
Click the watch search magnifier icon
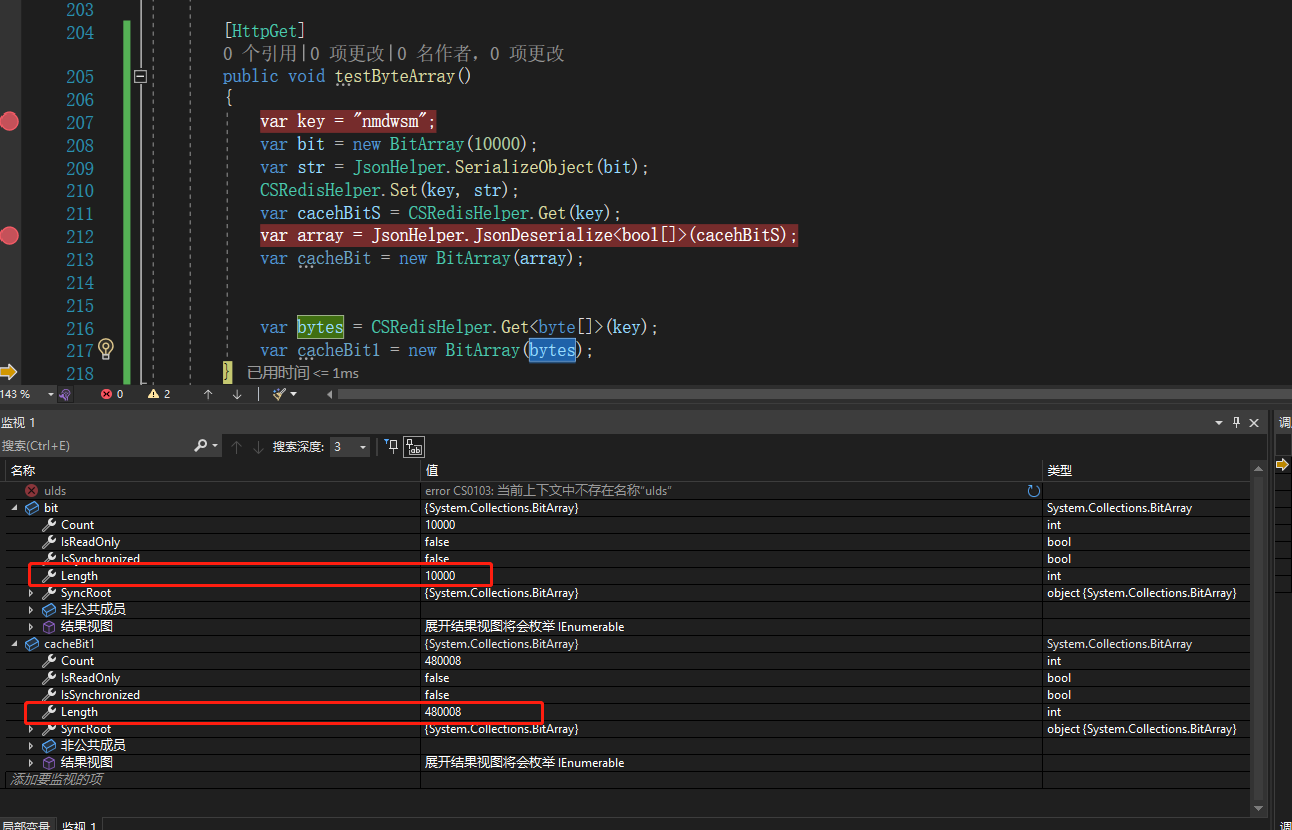pos(201,446)
